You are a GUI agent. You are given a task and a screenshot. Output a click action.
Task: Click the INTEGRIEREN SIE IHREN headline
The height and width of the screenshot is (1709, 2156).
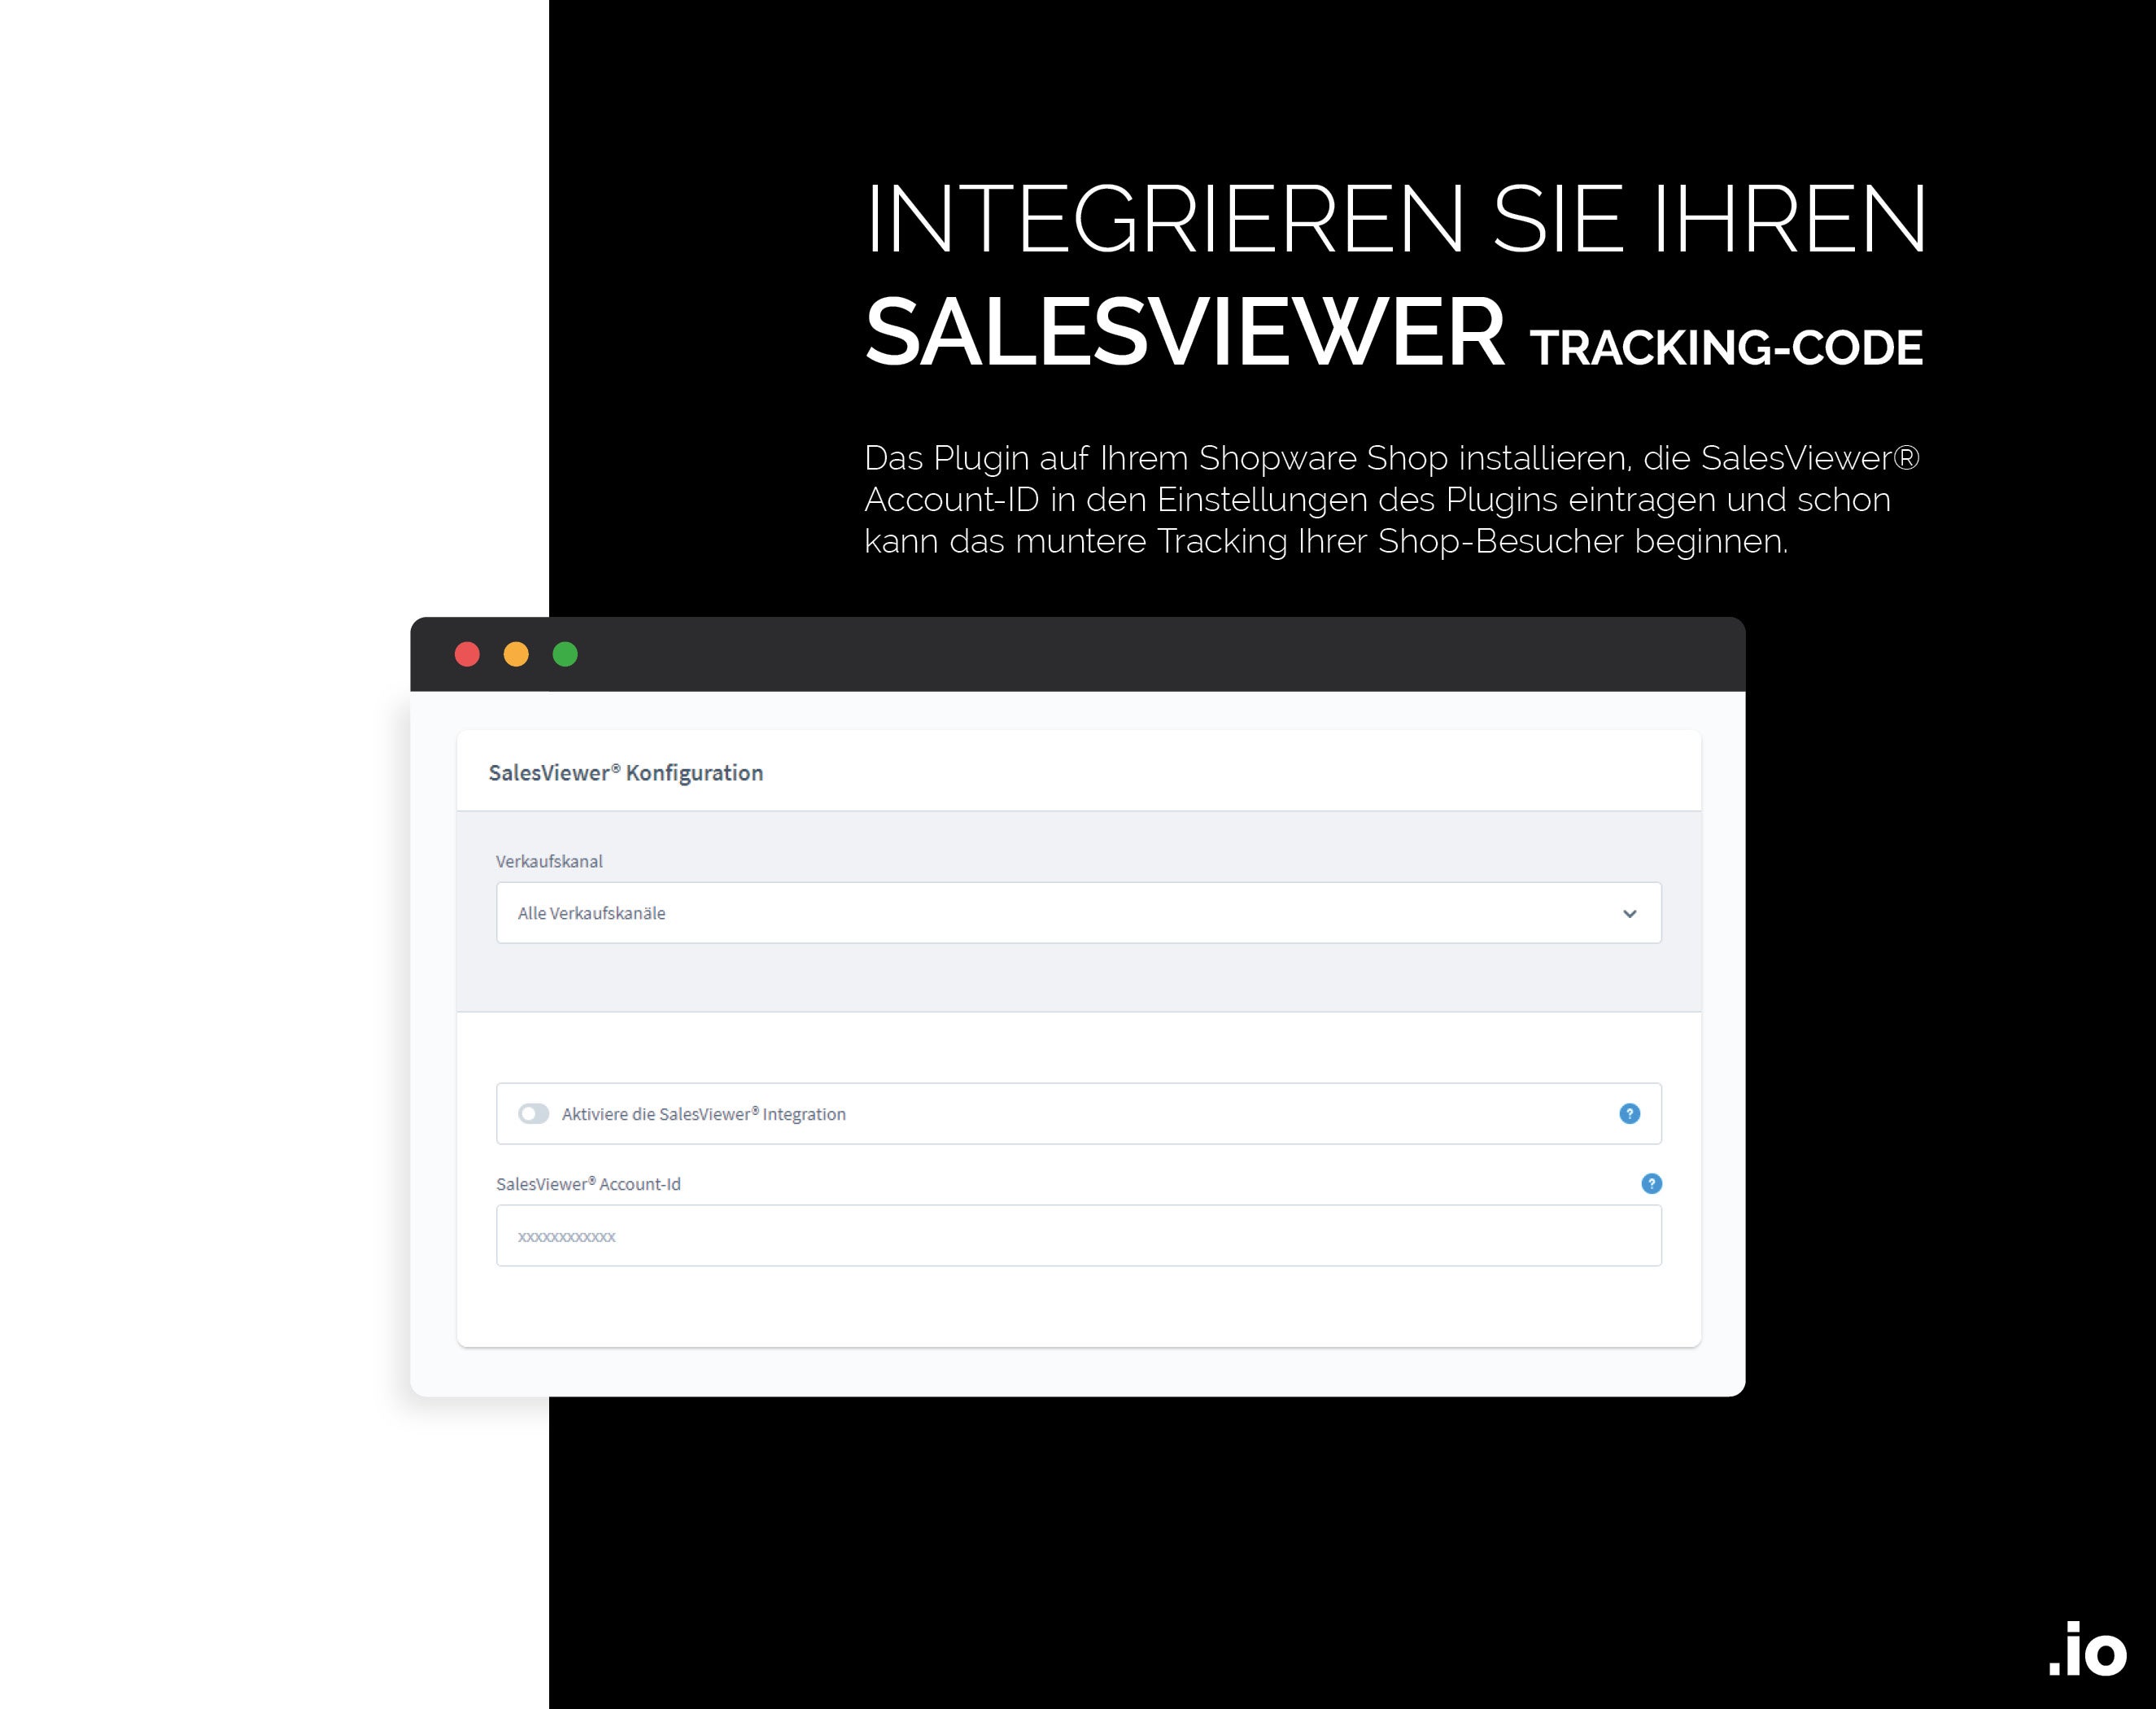pyautogui.click(x=1395, y=218)
